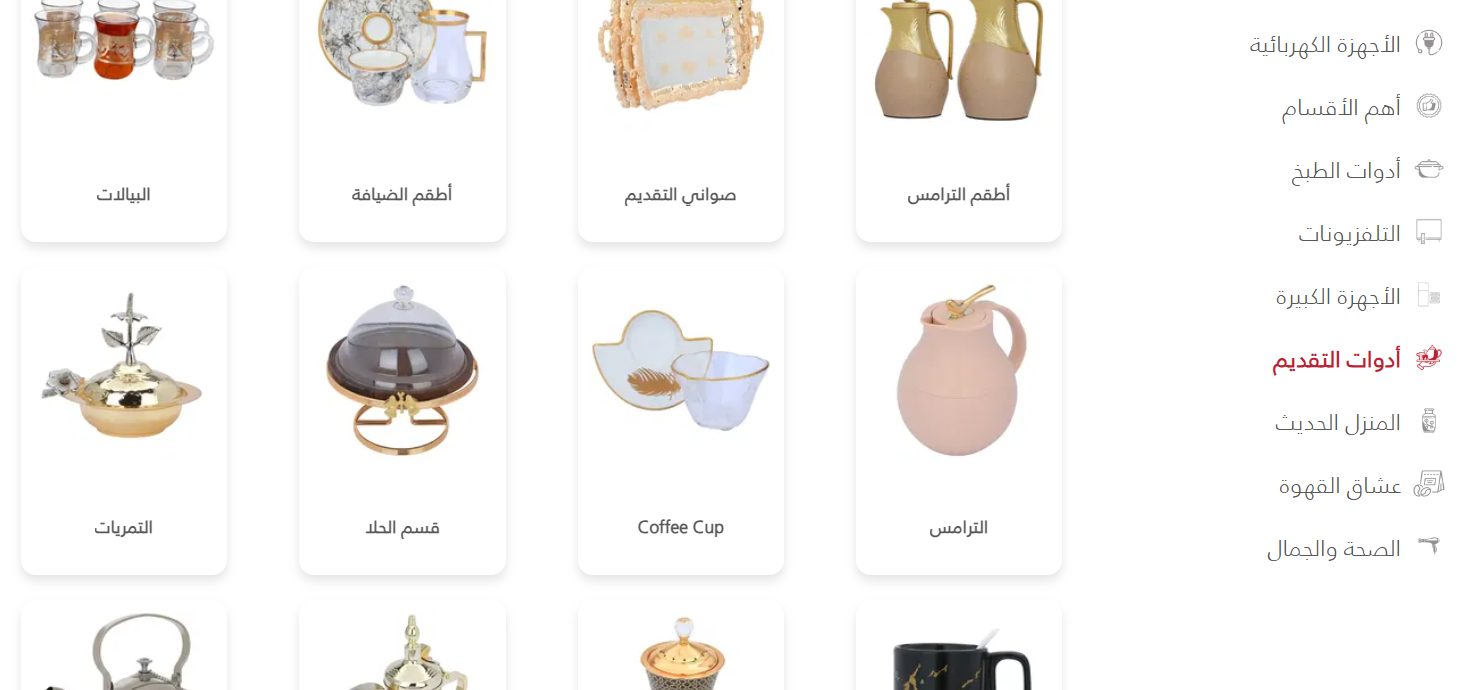The height and width of the screenshot is (690, 1467).
Task: Click the pink thermos product image
Action: pos(959,371)
